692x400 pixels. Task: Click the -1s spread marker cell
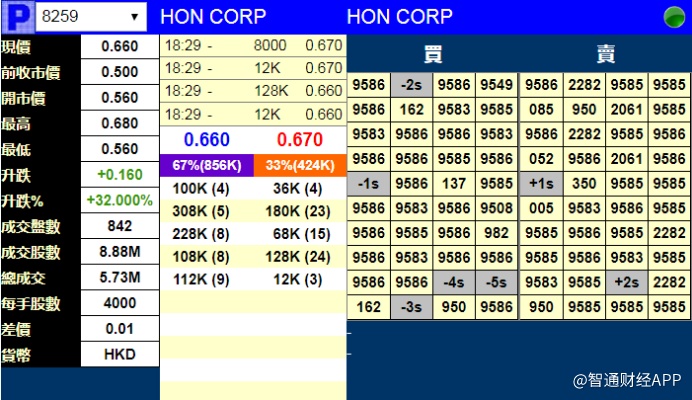(369, 184)
